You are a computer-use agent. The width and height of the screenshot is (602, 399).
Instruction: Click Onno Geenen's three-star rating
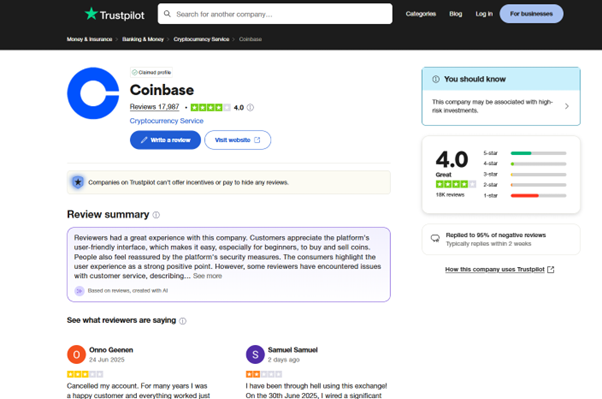click(x=85, y=374)
